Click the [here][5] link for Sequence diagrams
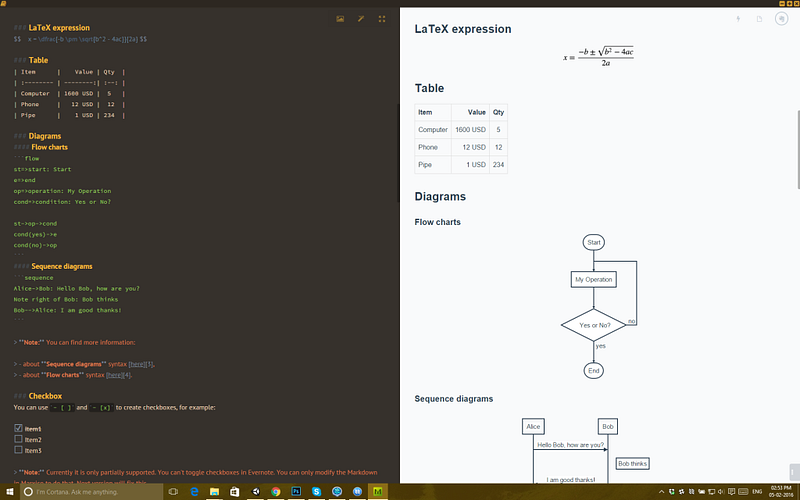Image resolution: width=800 pixels, height=500 pixels. click(141, 364)
